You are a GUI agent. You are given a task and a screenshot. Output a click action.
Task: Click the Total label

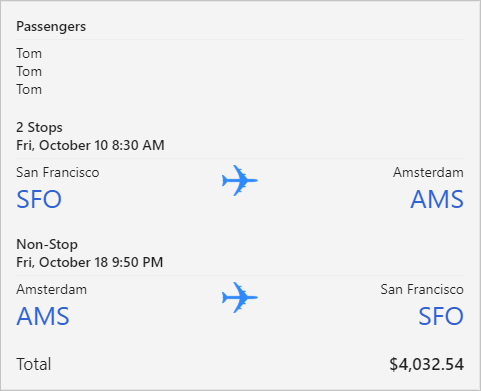[x=34, y=364]
